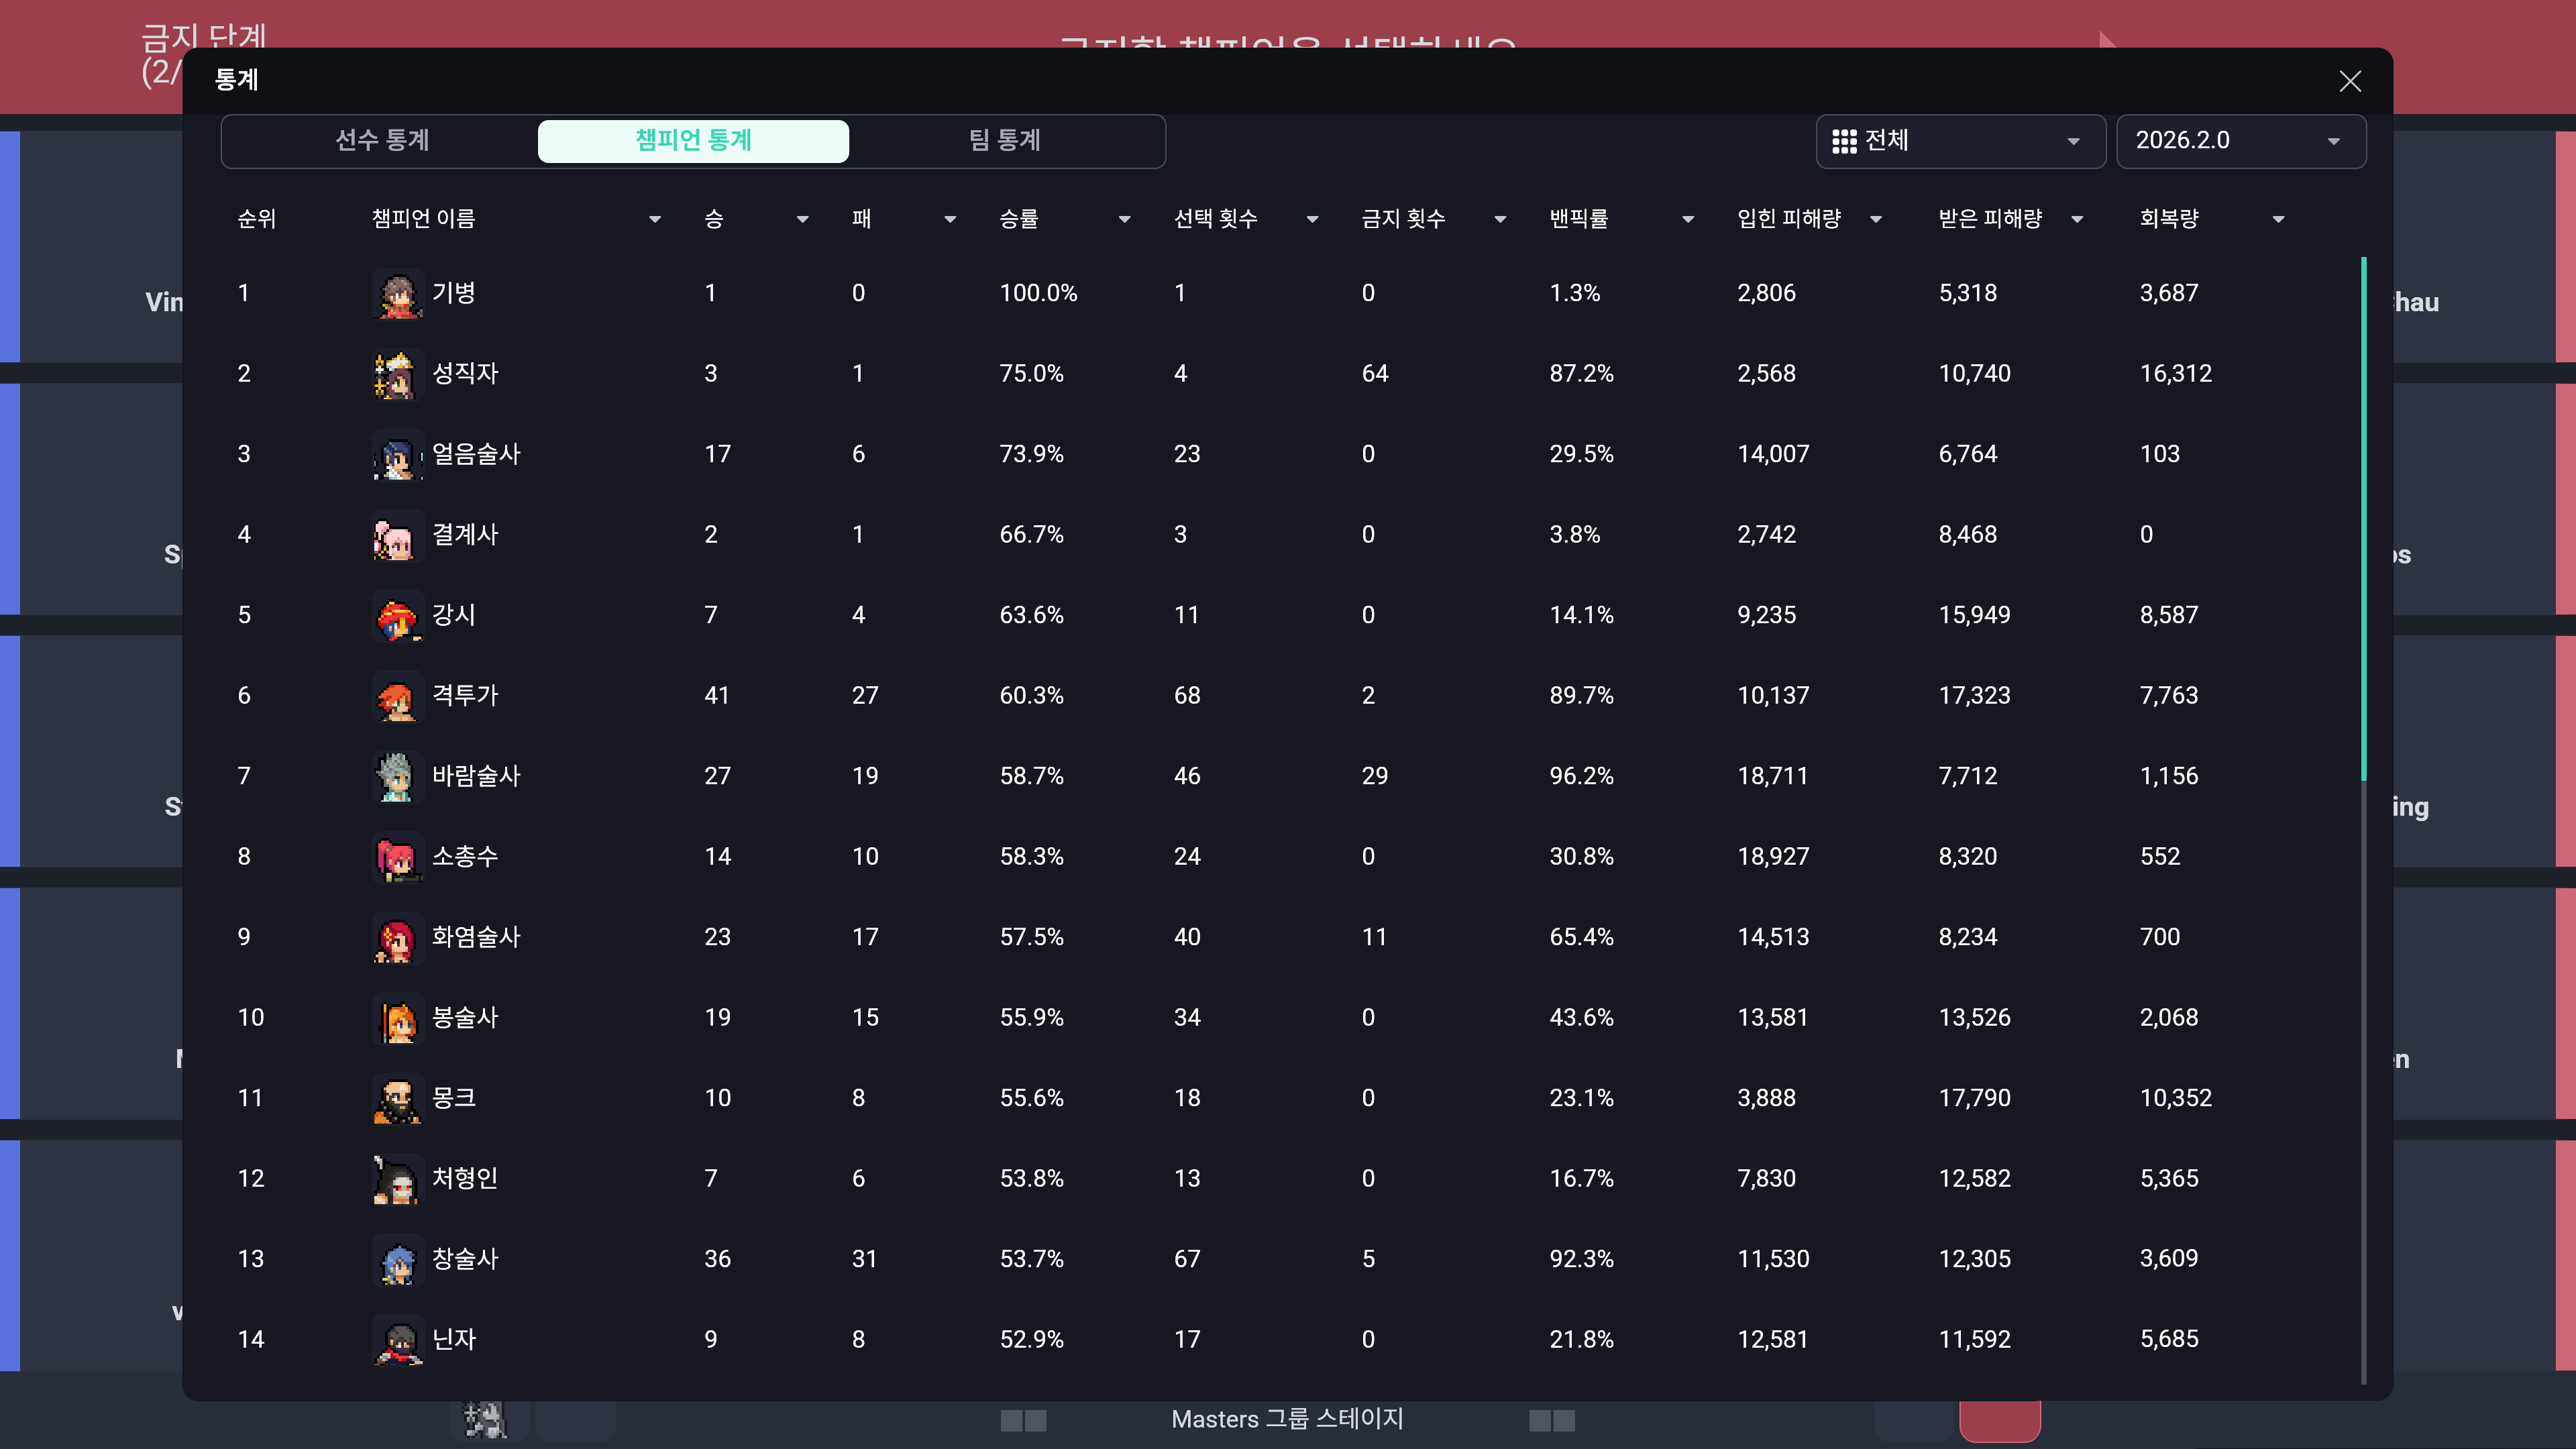Sort by 승률 column arrow
Image resolution: width=2576 pixels, height=1449 pixels.
(x=1124, y=220)
